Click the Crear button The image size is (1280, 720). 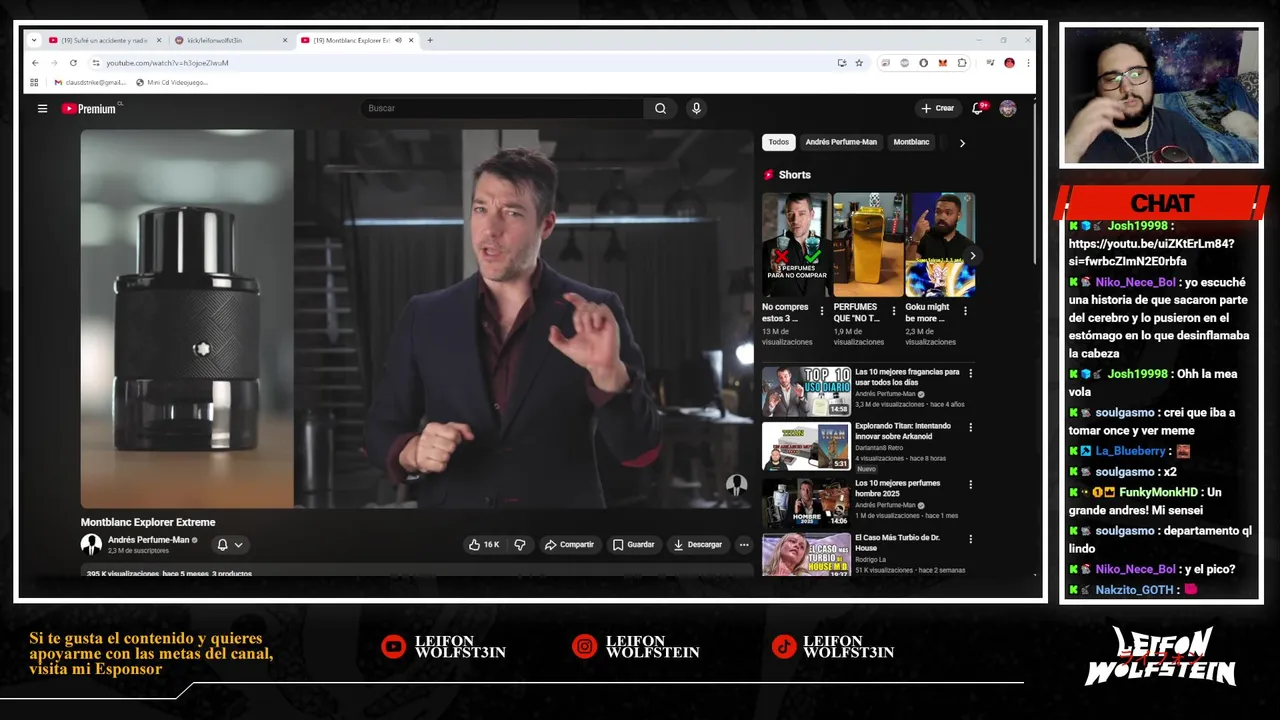tap(938, 108)
